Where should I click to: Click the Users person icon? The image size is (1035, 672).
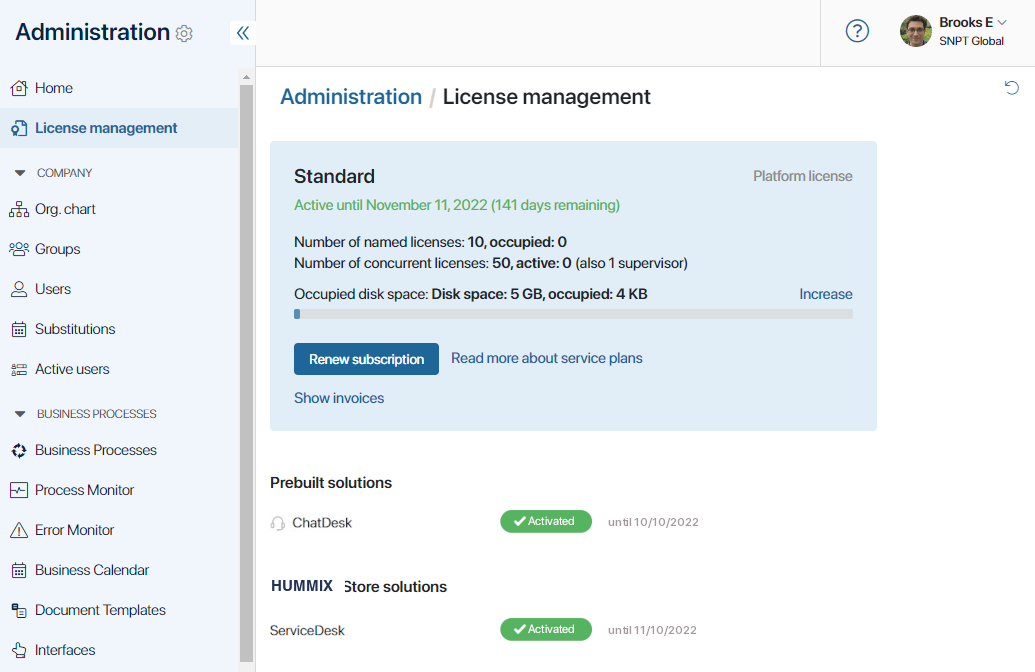tap(19, 289)
